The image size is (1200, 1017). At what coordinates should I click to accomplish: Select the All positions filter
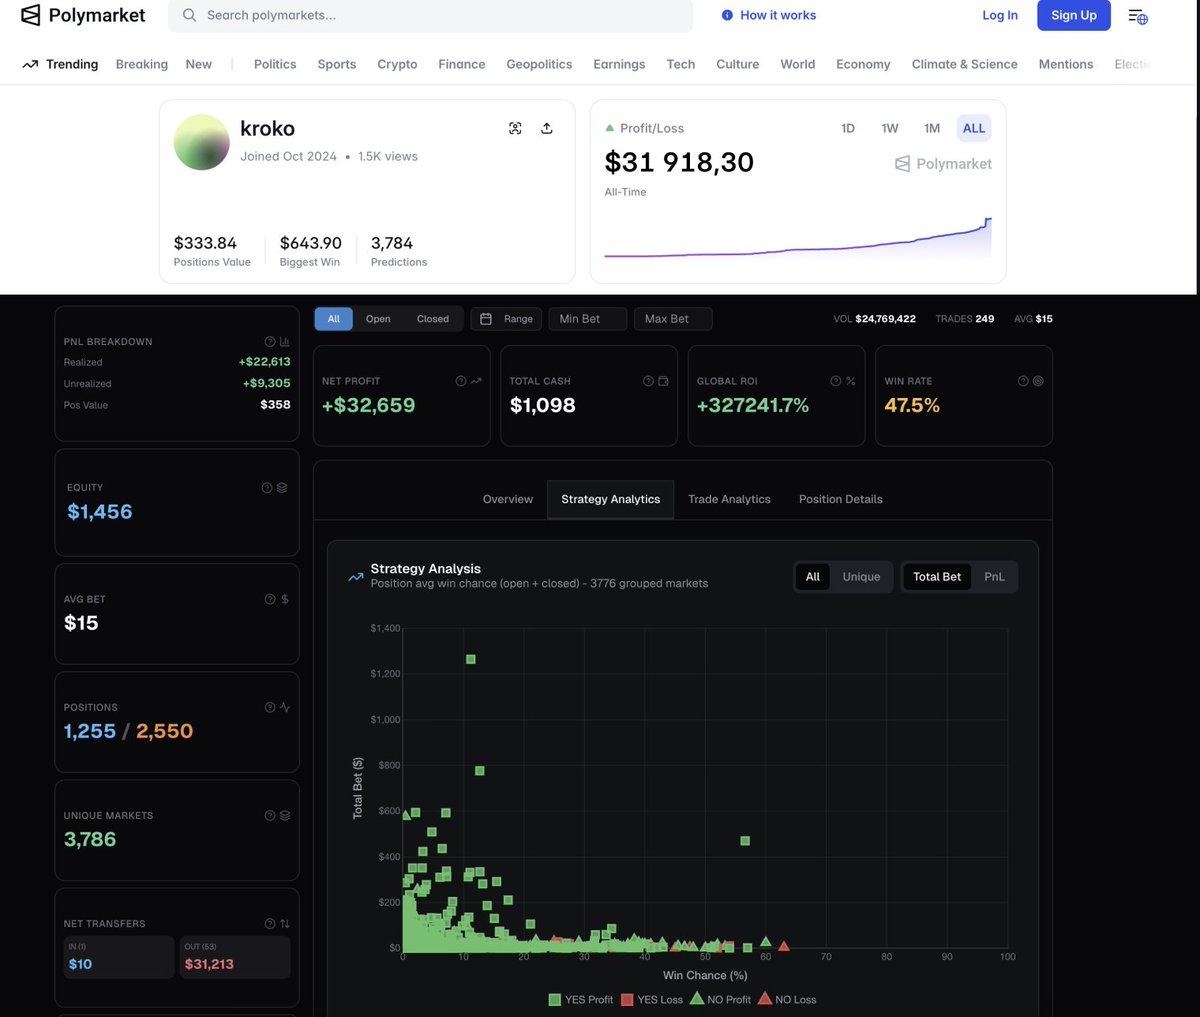click(x=334, y=319)
